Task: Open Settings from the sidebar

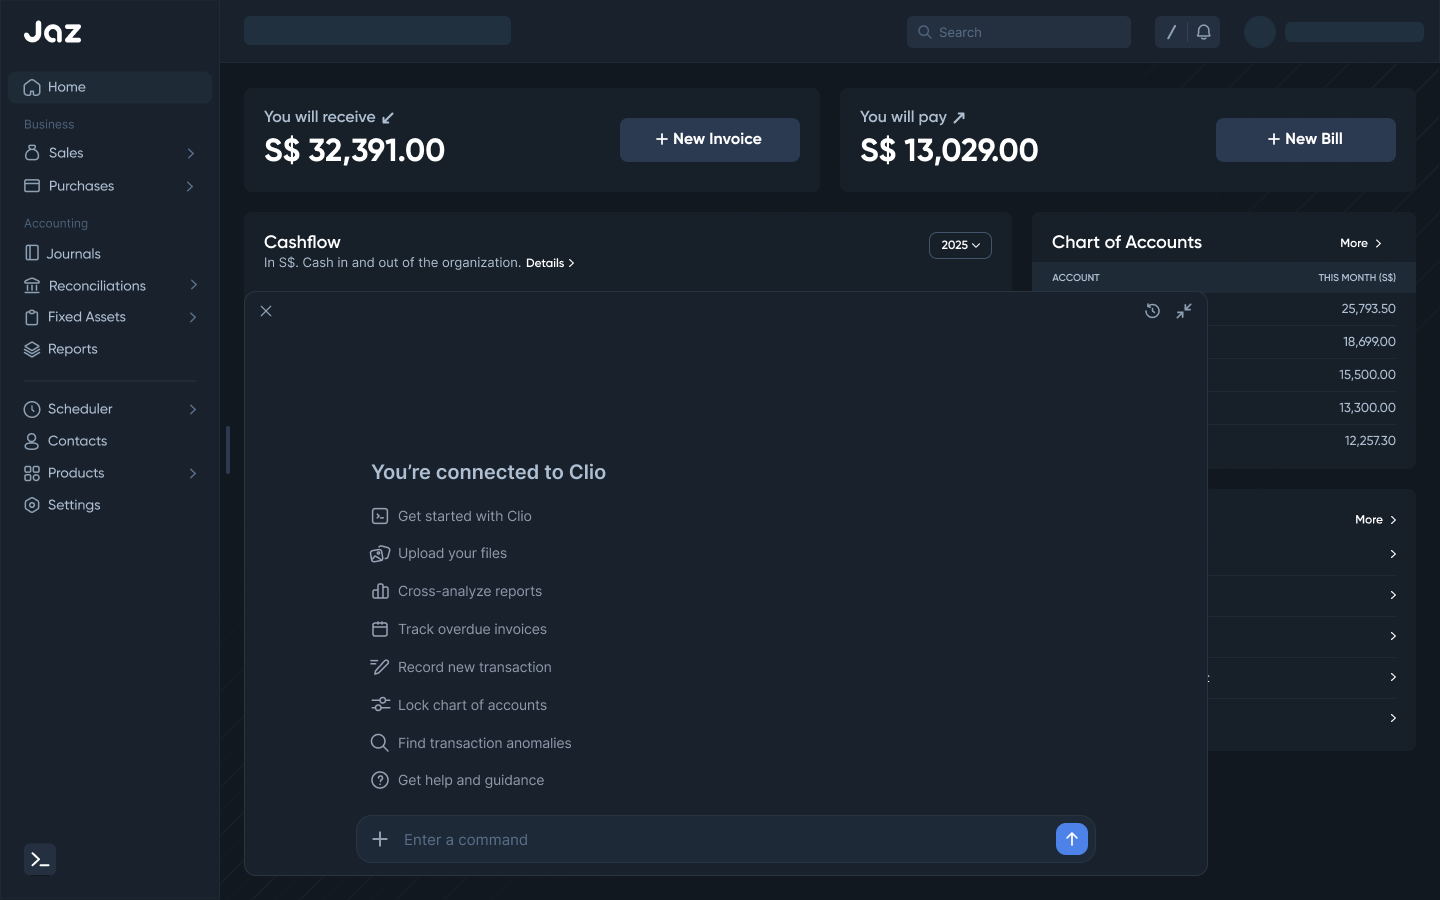Action: (x=74, y=505)
